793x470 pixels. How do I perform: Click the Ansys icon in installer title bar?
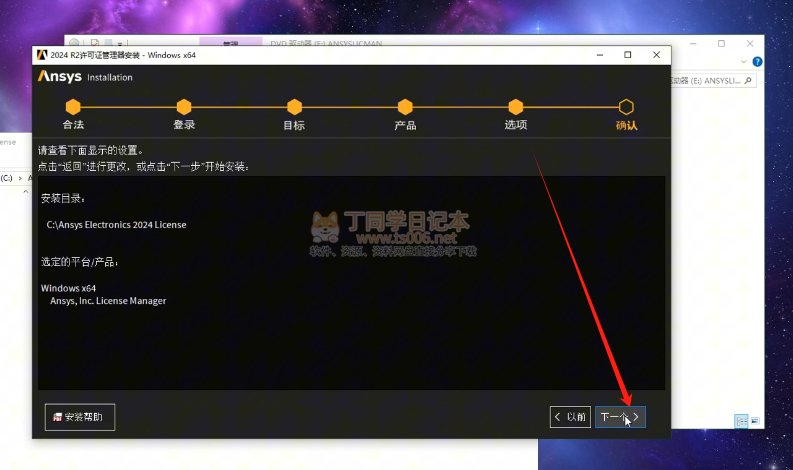[x=42, y=55]
